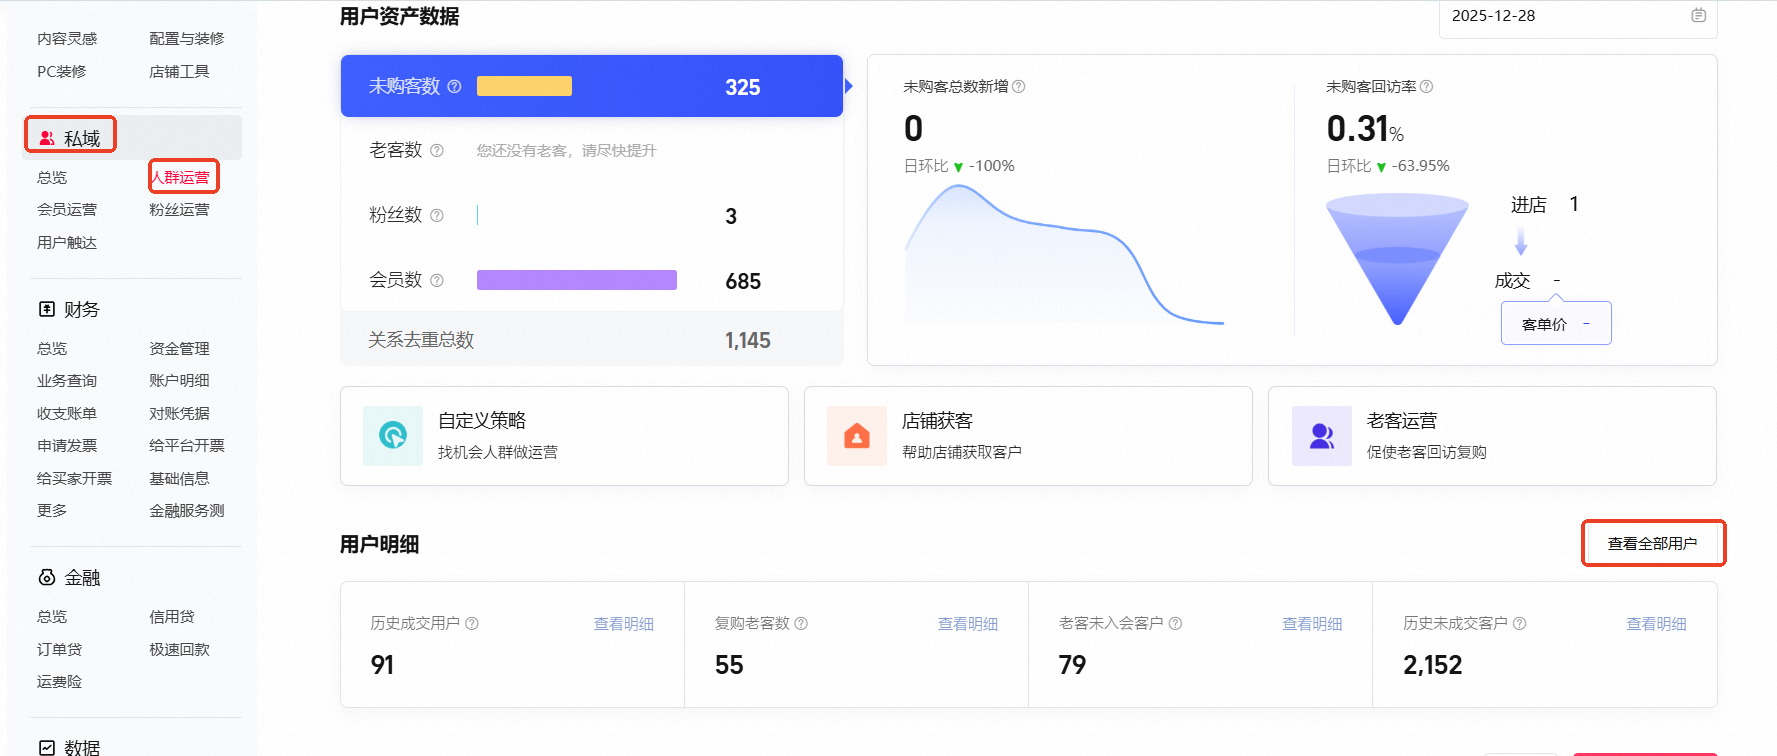Click the 查看全部用户 button
Screen dimensions: 1777x756
[1653, 544]
